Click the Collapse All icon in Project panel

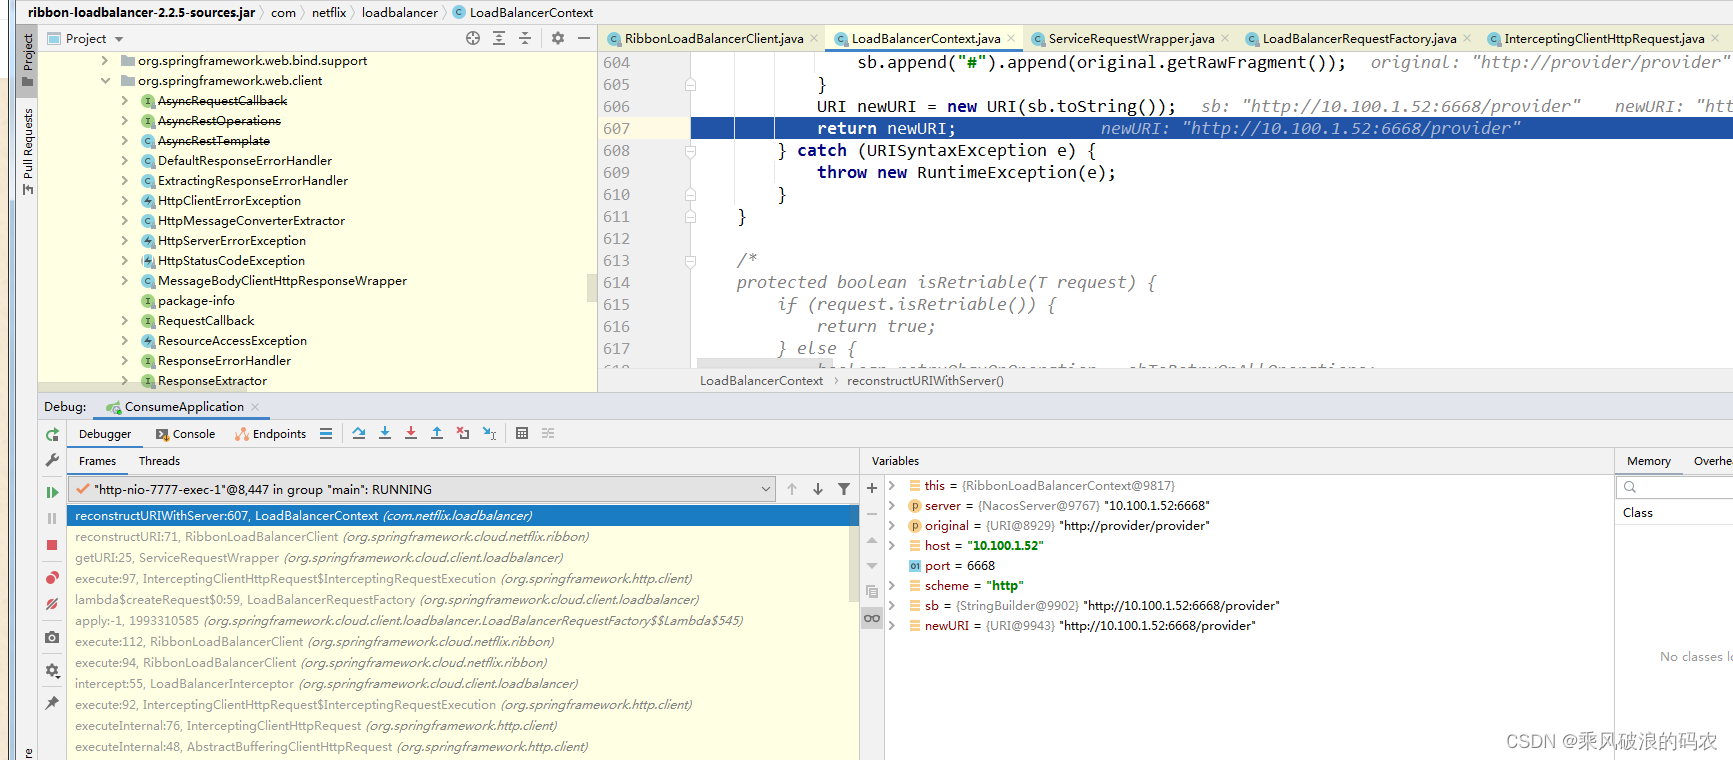(525, 38)
